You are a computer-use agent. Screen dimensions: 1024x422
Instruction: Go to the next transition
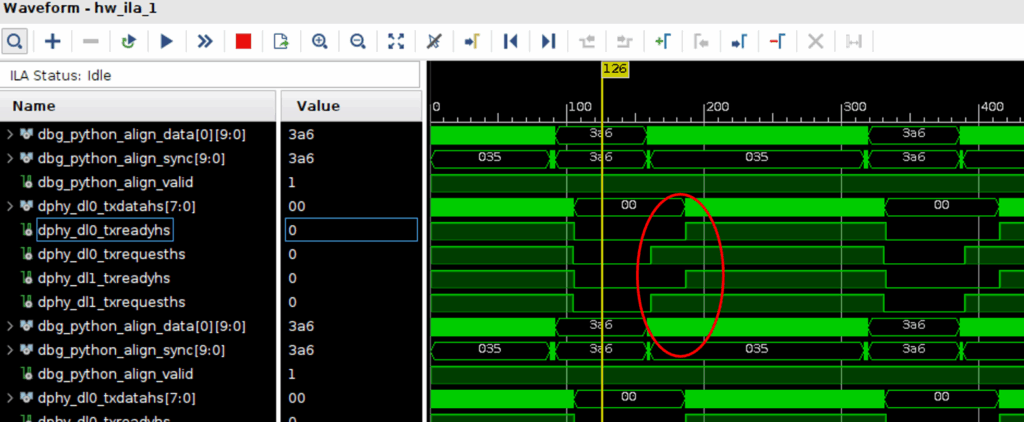(624, 42)
